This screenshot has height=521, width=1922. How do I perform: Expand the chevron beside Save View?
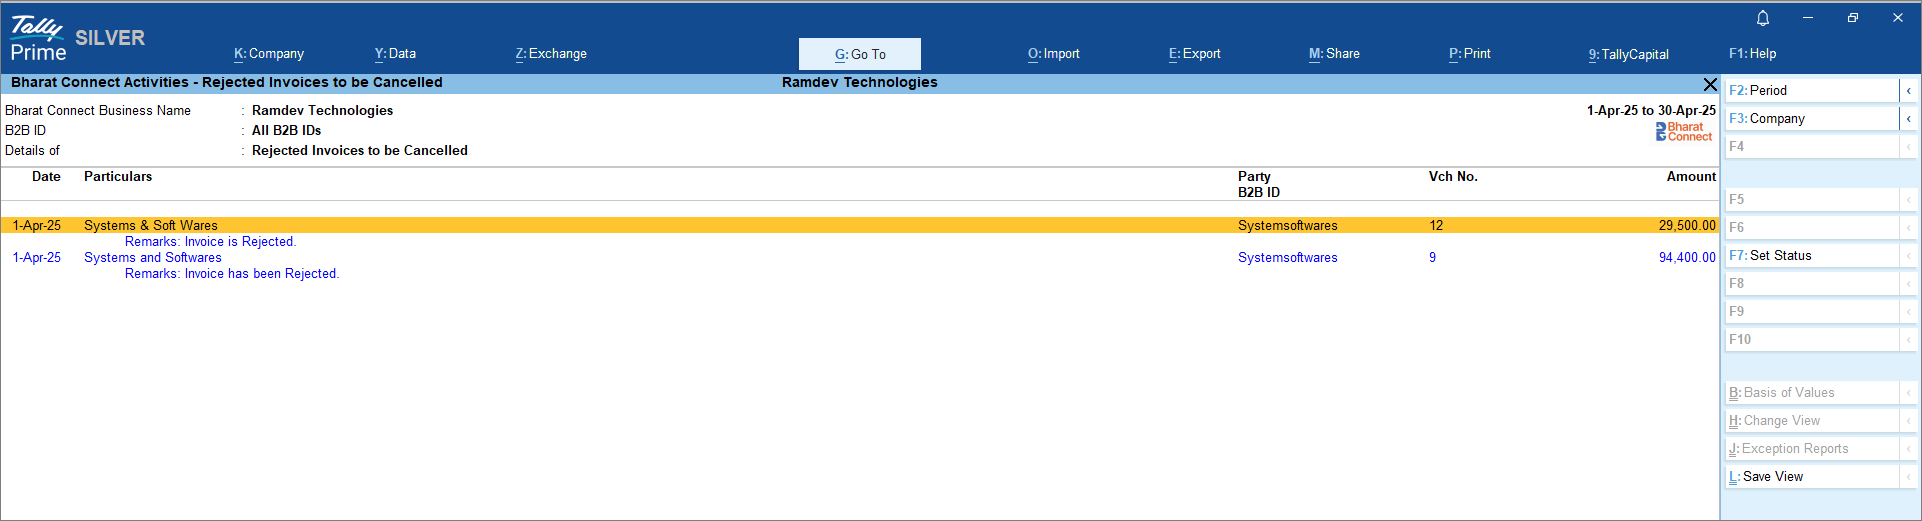point(1908,477)
